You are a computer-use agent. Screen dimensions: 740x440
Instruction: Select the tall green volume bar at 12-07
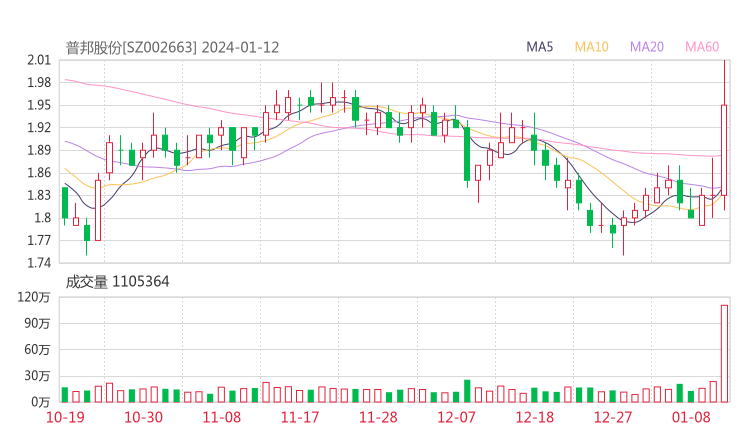[467, 391]
